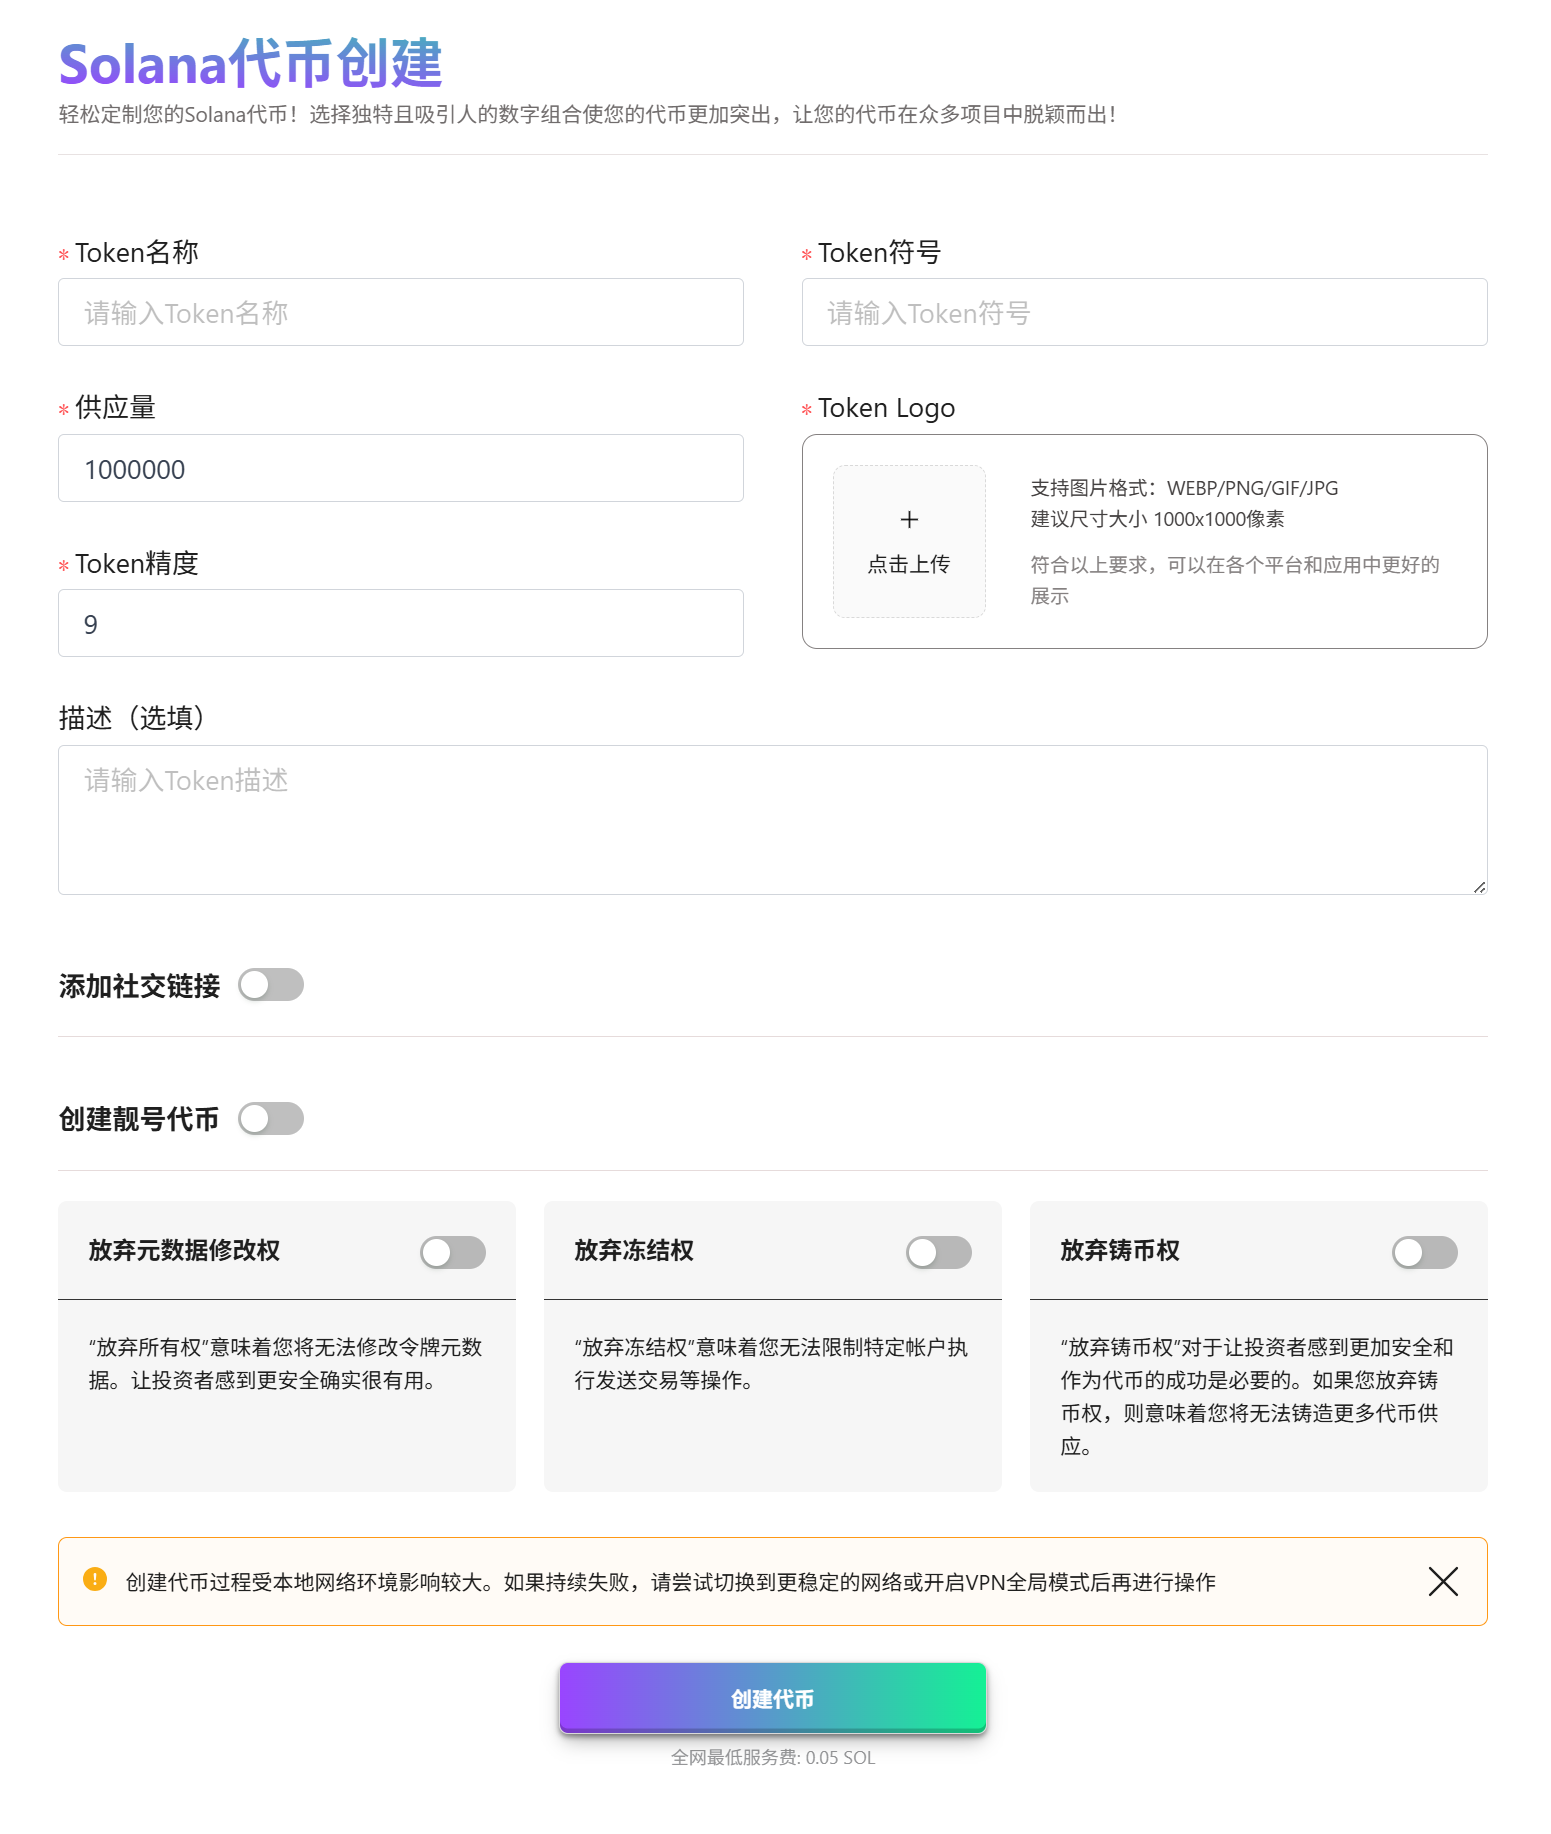Image resolution: width=1551 pixels, height=1834 pixels.
Task: Click the 放弃元数据修改权 card title
Action: tap(184, 1250)
